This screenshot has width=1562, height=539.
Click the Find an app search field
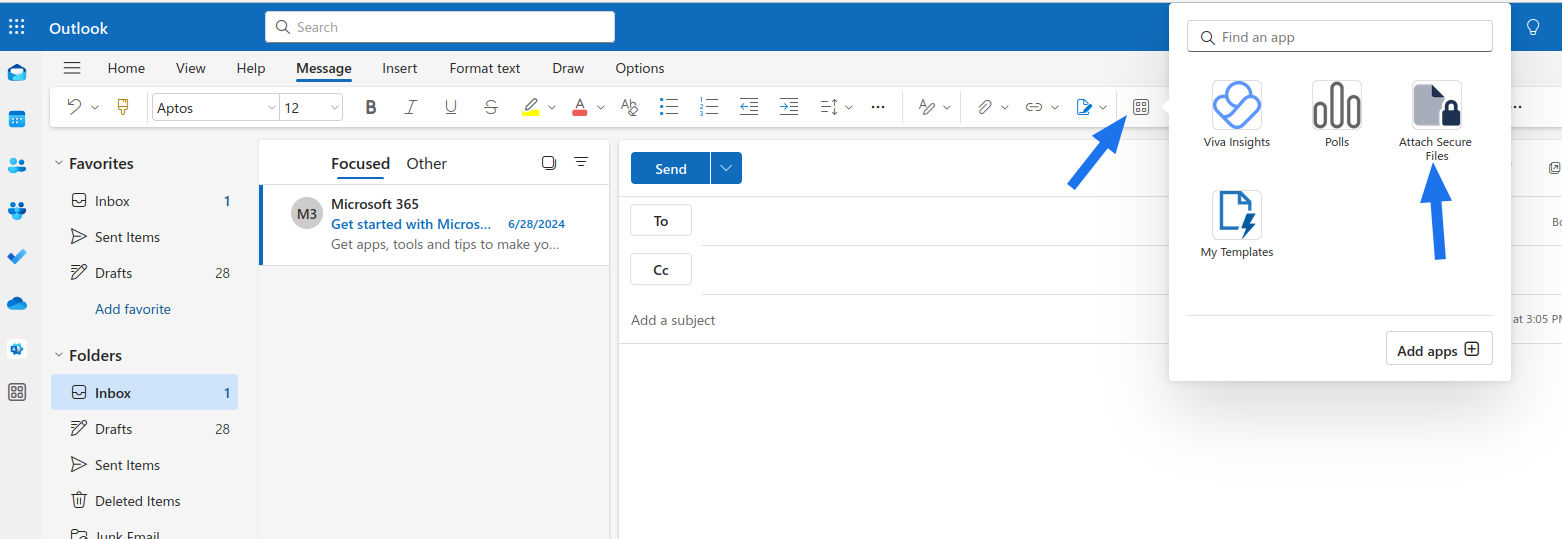[x=1340, y=37]
